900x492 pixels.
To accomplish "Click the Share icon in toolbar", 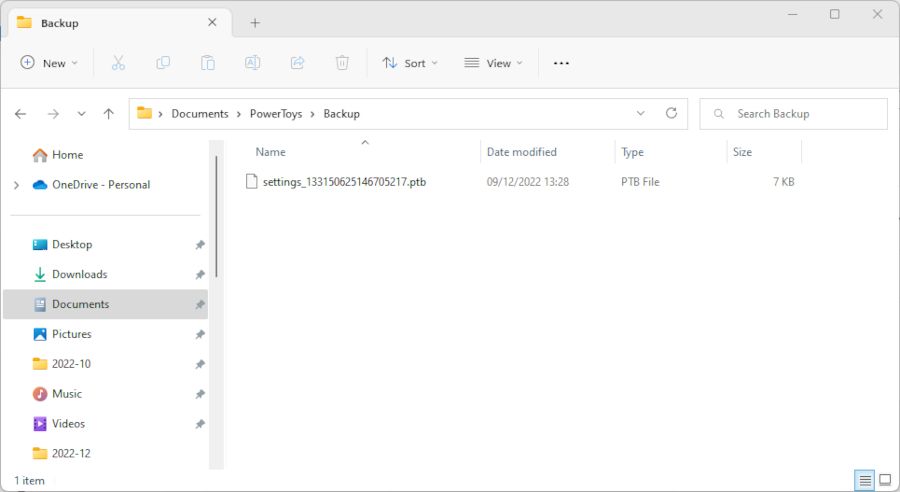I will coord(297,63).
